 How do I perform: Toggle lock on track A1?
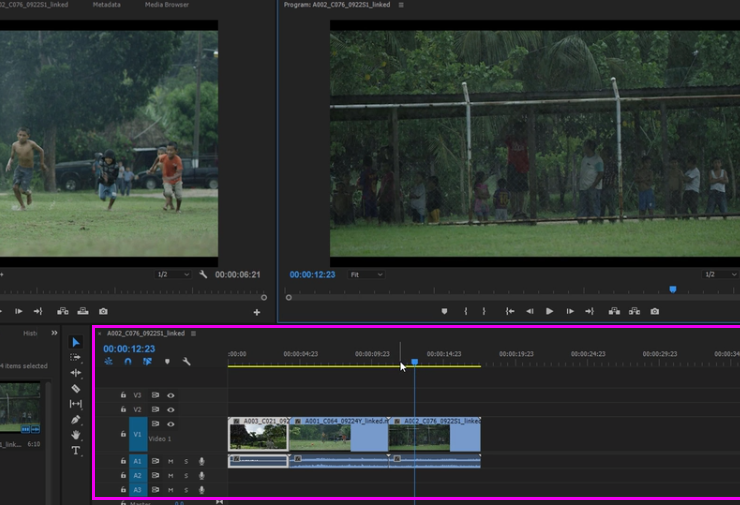click(123, 461)
